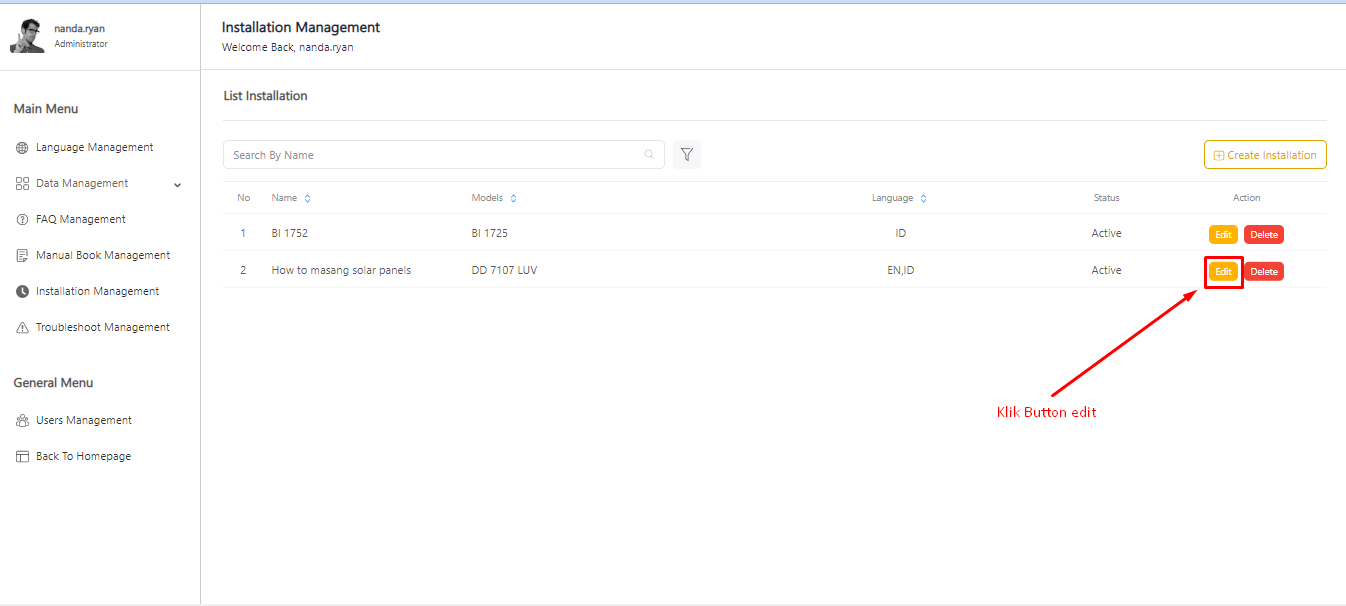Delete the BI 1752 installation

tap(1263, 235)
